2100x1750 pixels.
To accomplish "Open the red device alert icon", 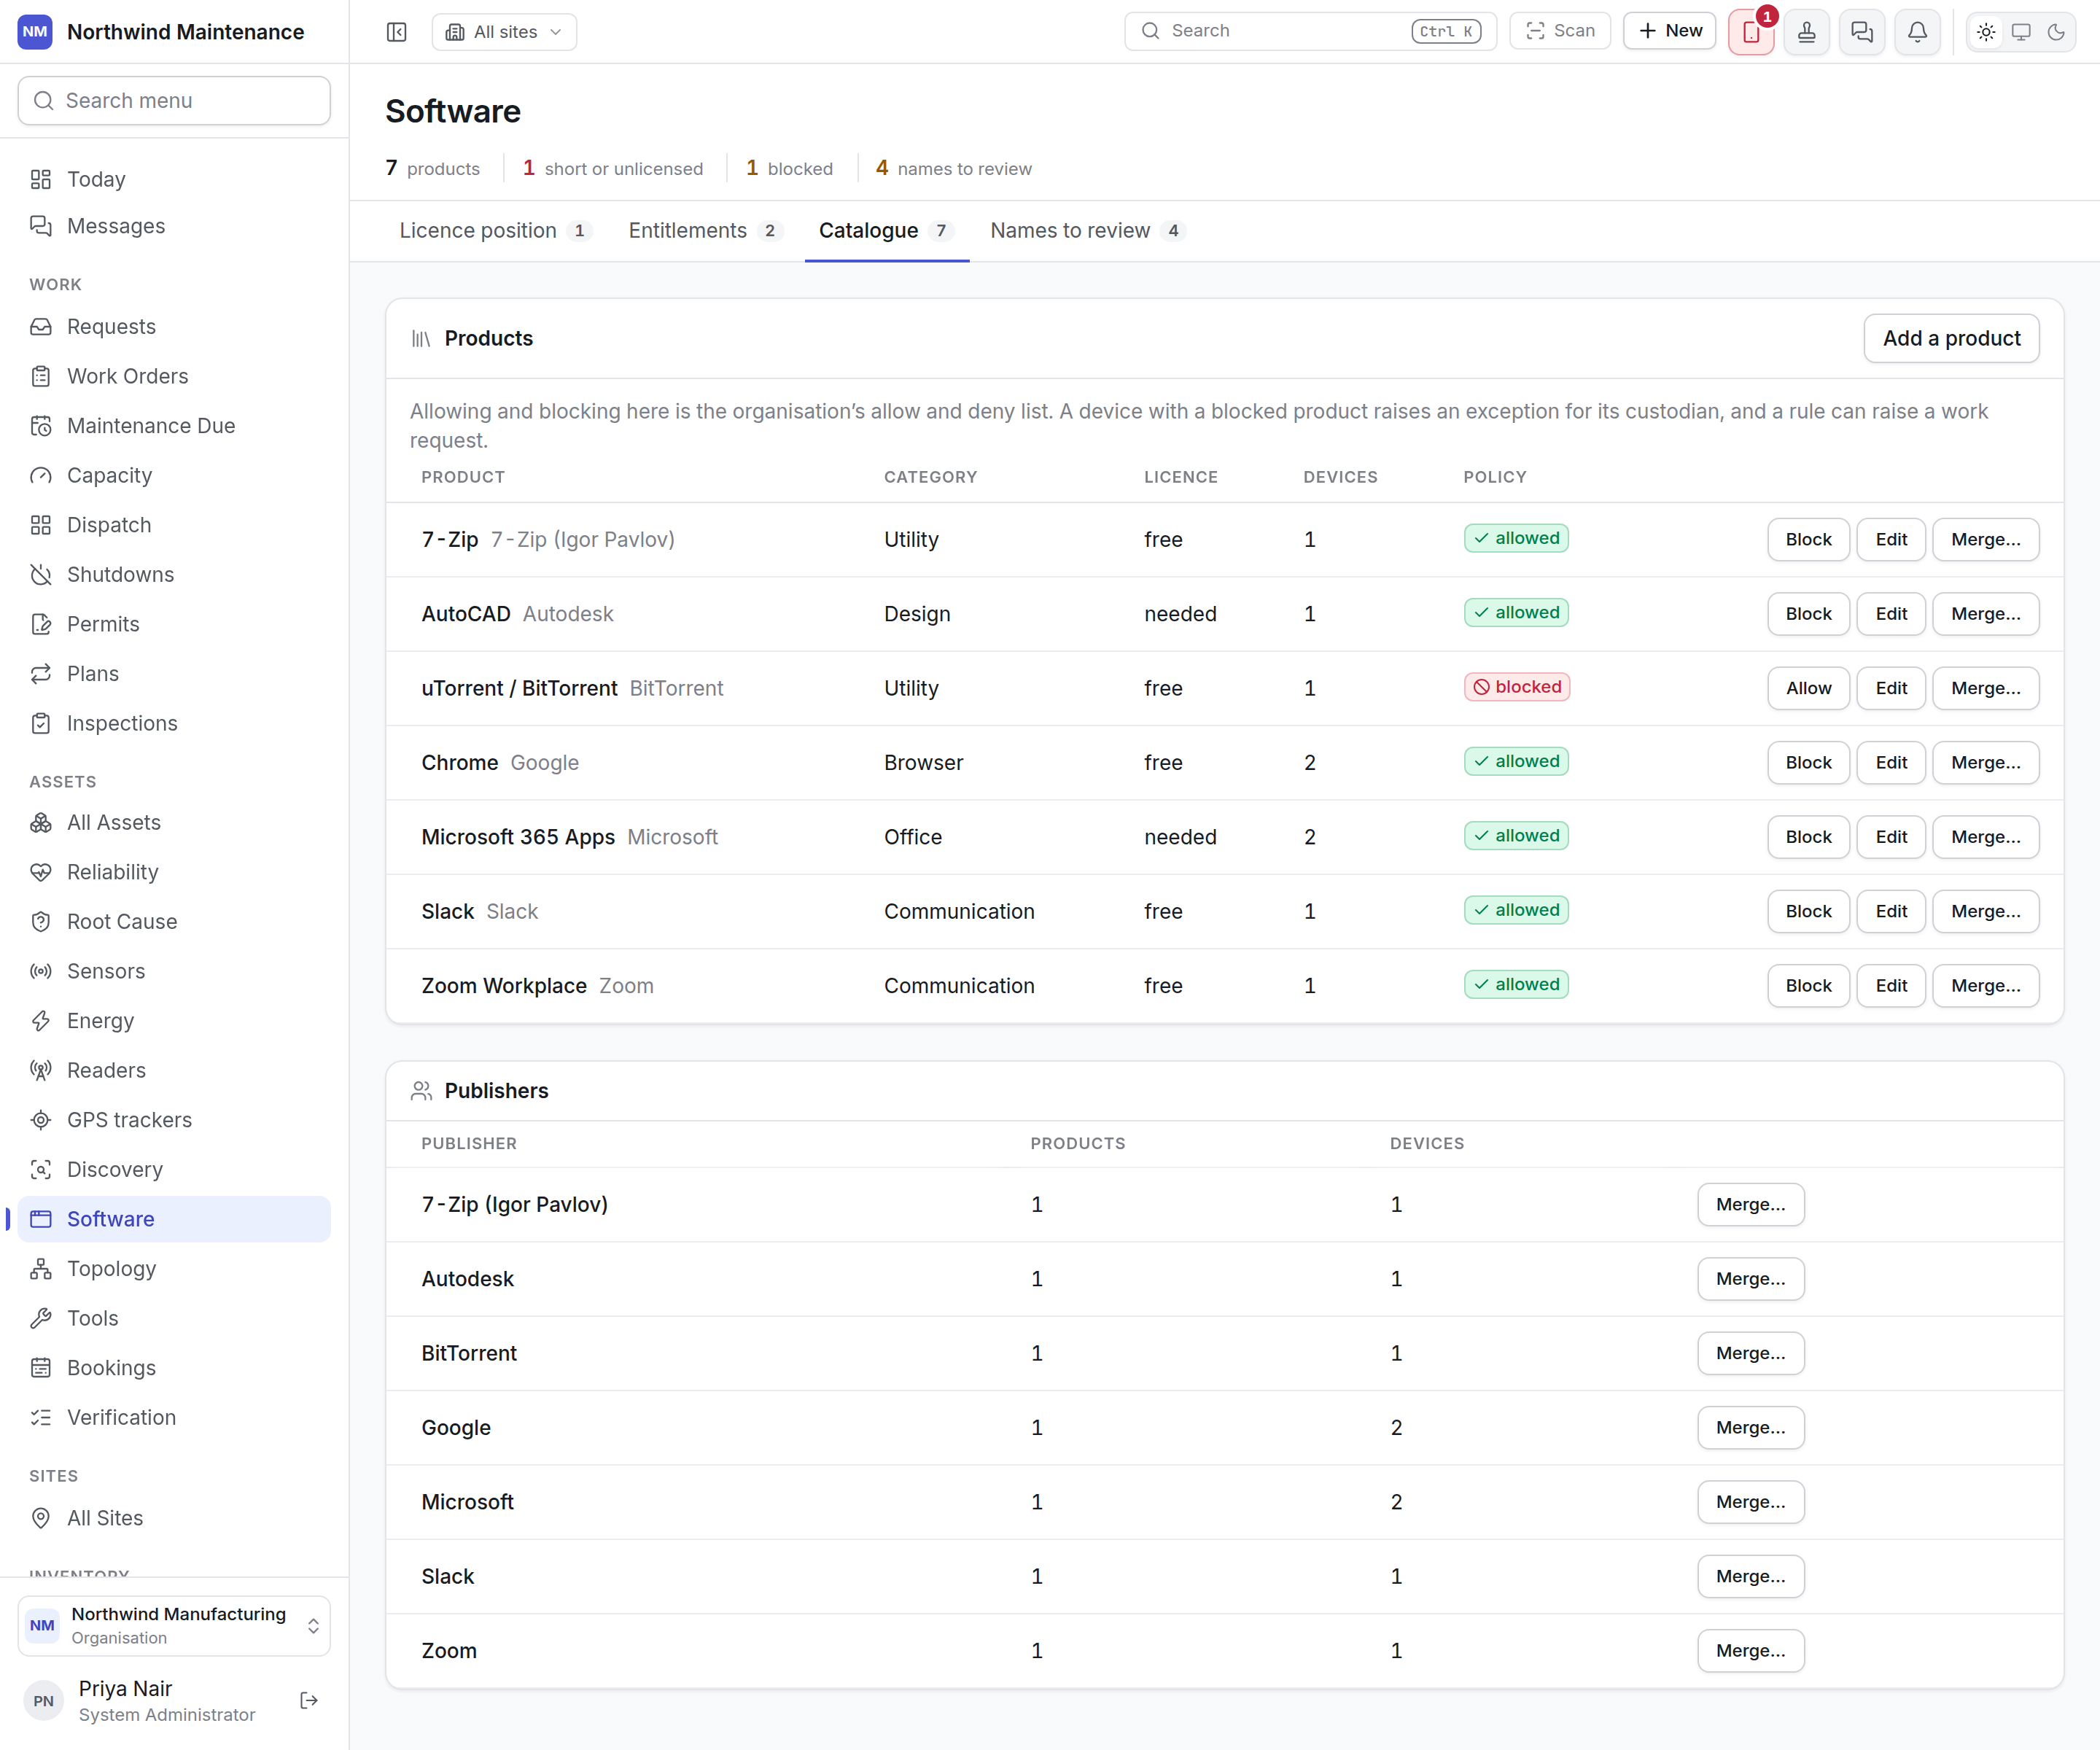I will (1751, 32).
